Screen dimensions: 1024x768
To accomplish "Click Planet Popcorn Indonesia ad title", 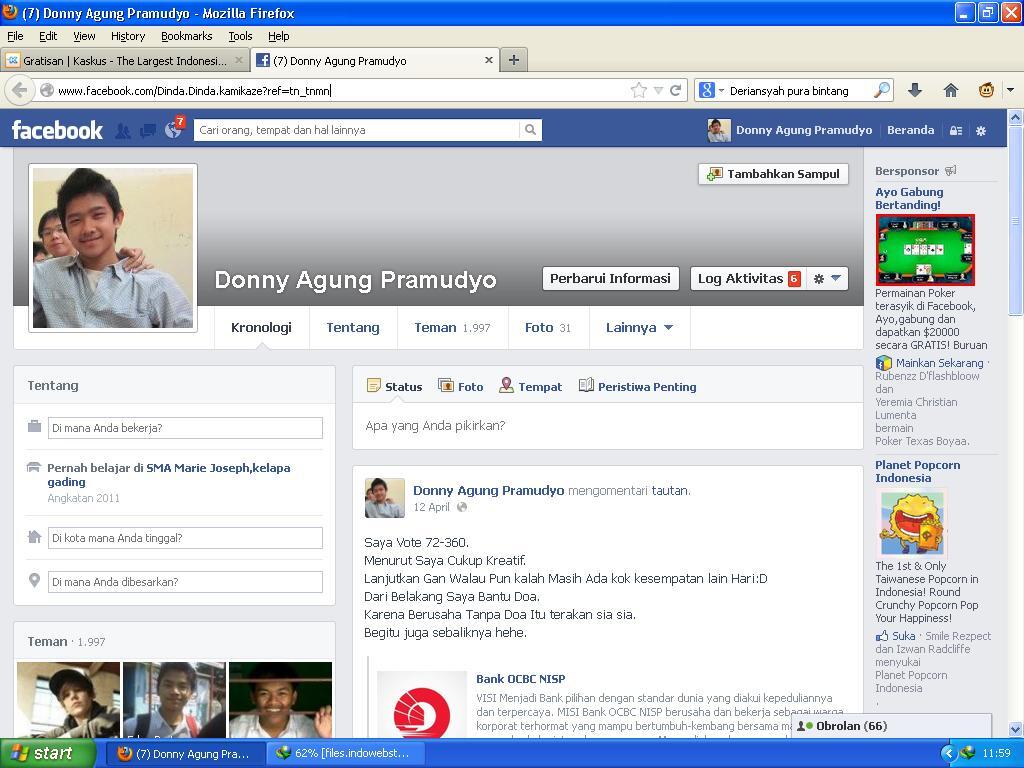I will tap(918, 471).
